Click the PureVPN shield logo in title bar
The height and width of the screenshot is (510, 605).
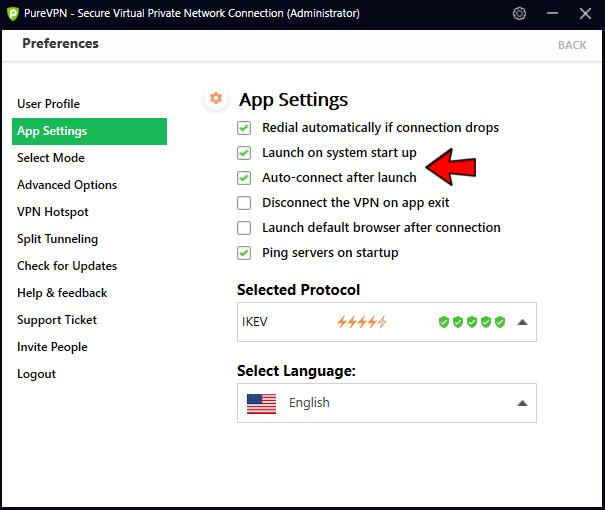pos(13,14)
